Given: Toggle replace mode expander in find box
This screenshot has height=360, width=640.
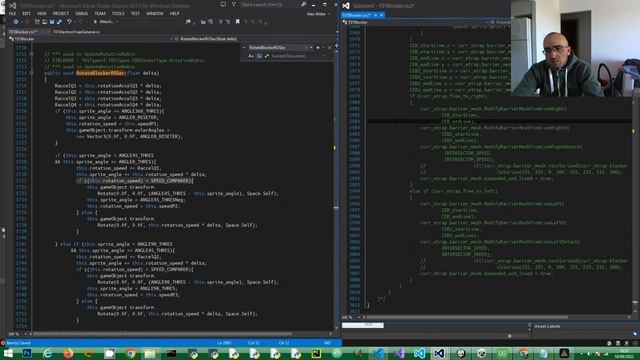Looking at the screenshot, I should pyautogui.click(x=244, y=47).
